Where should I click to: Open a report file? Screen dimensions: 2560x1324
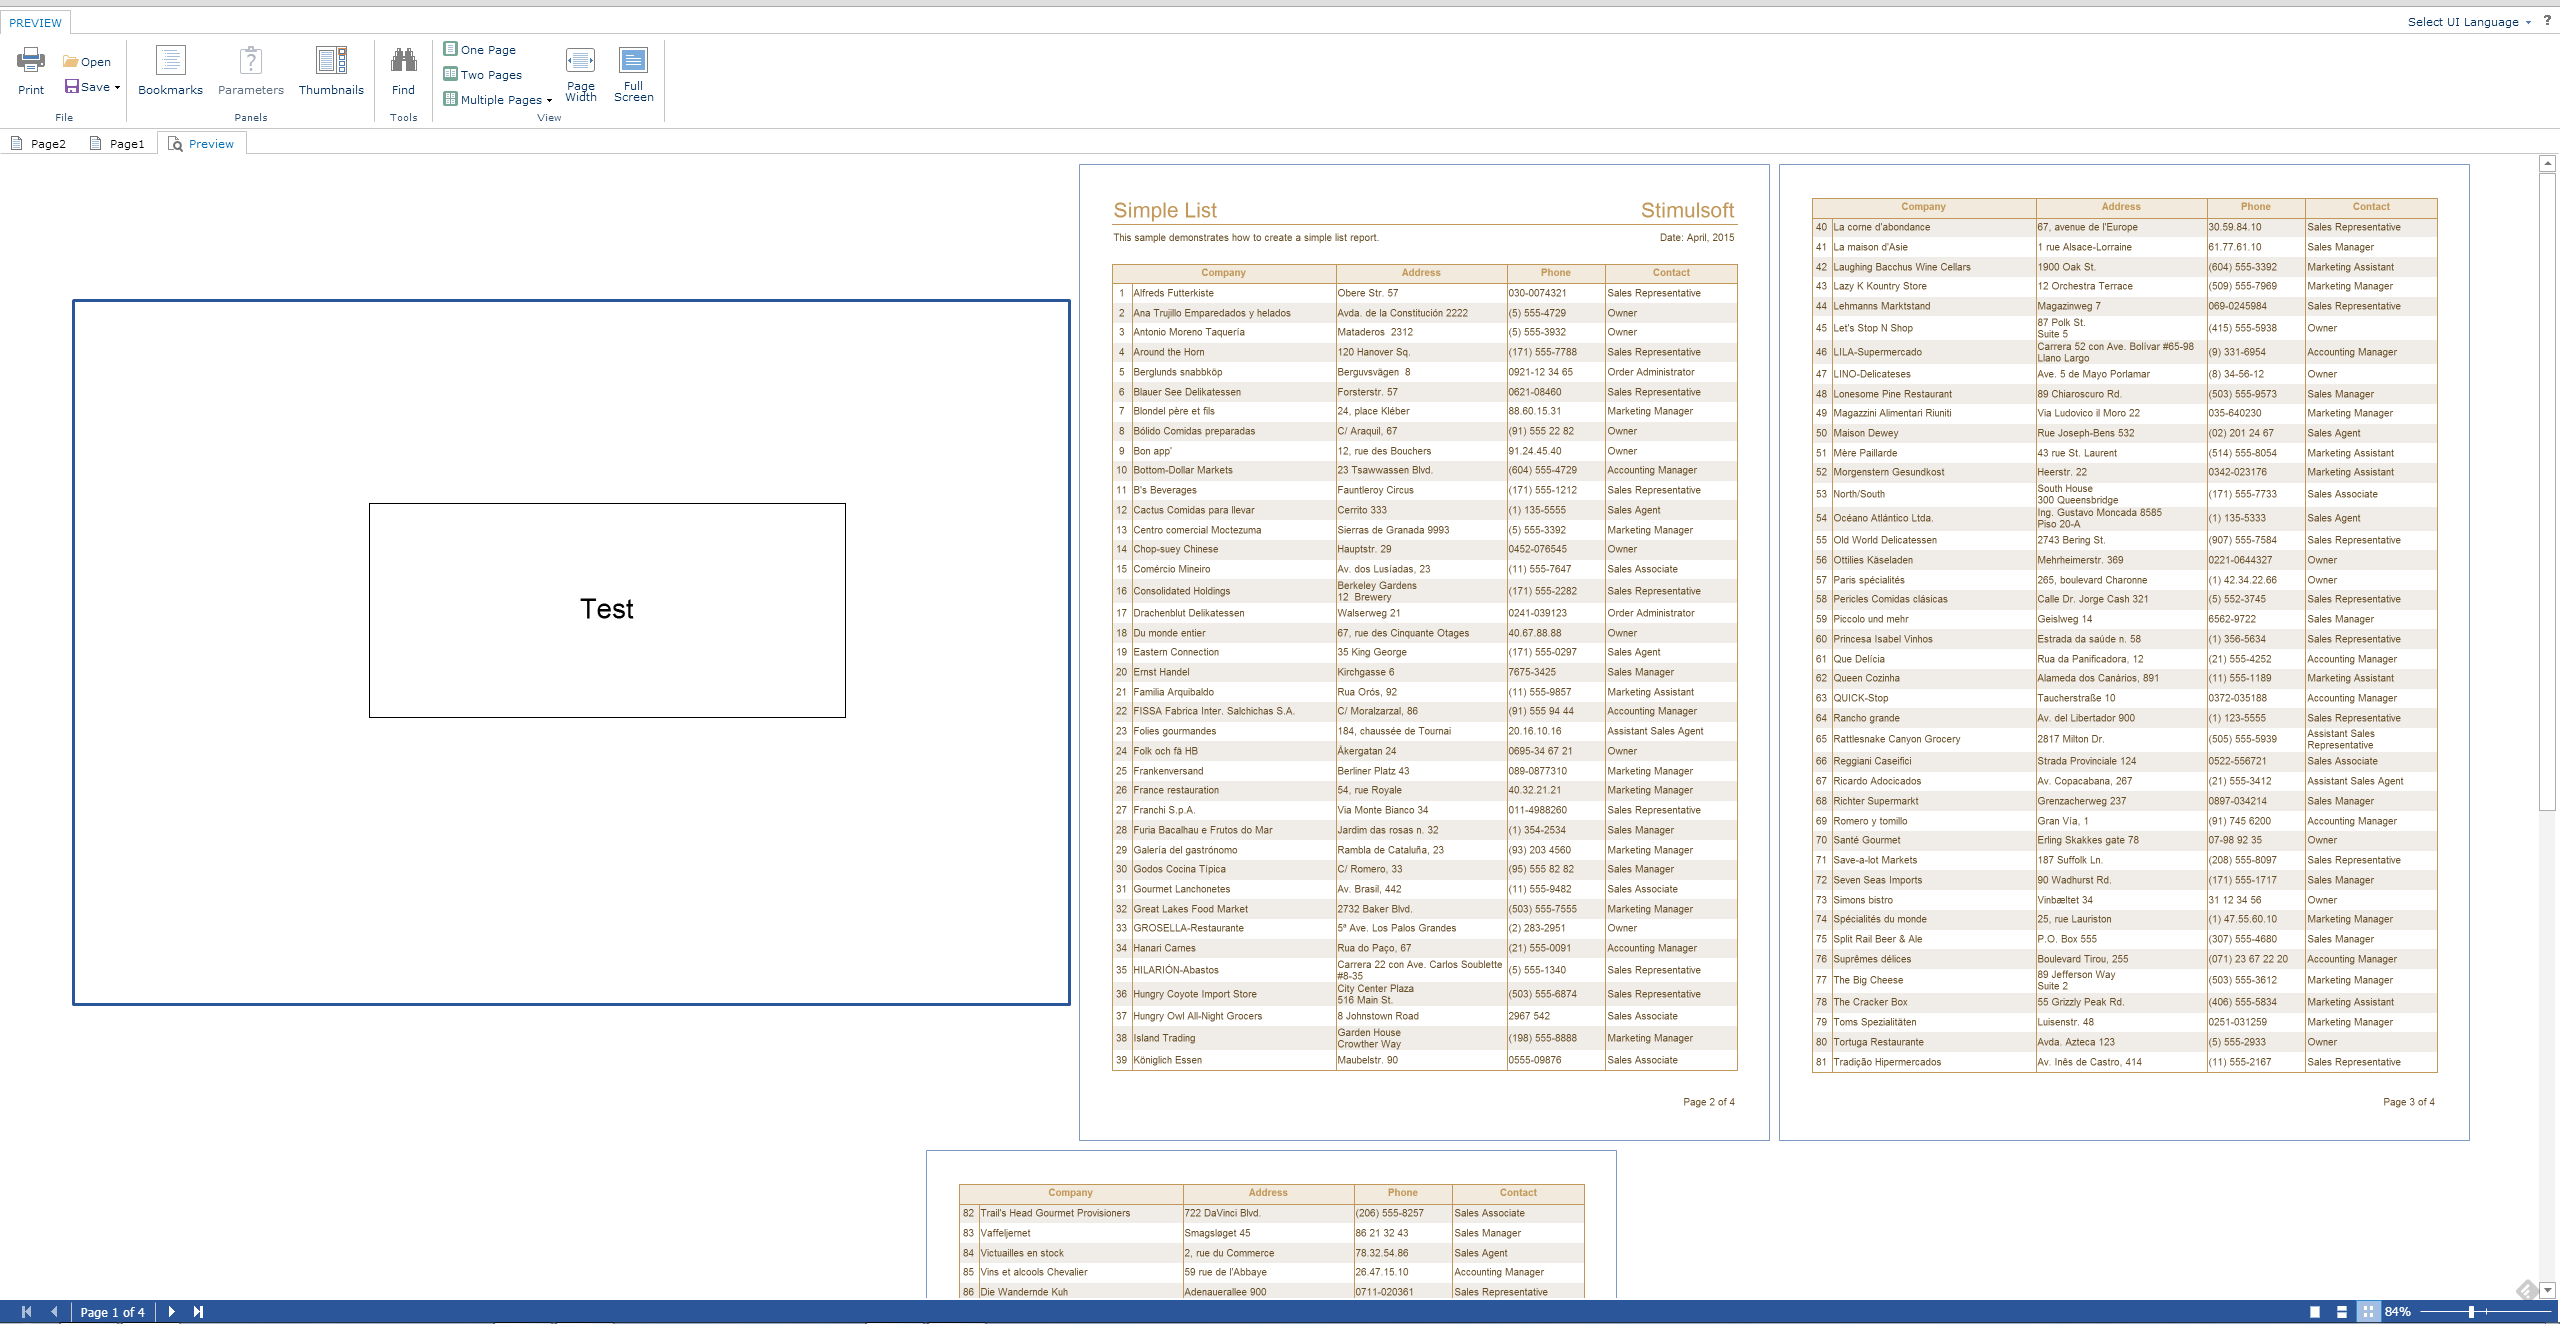point(87,62)
